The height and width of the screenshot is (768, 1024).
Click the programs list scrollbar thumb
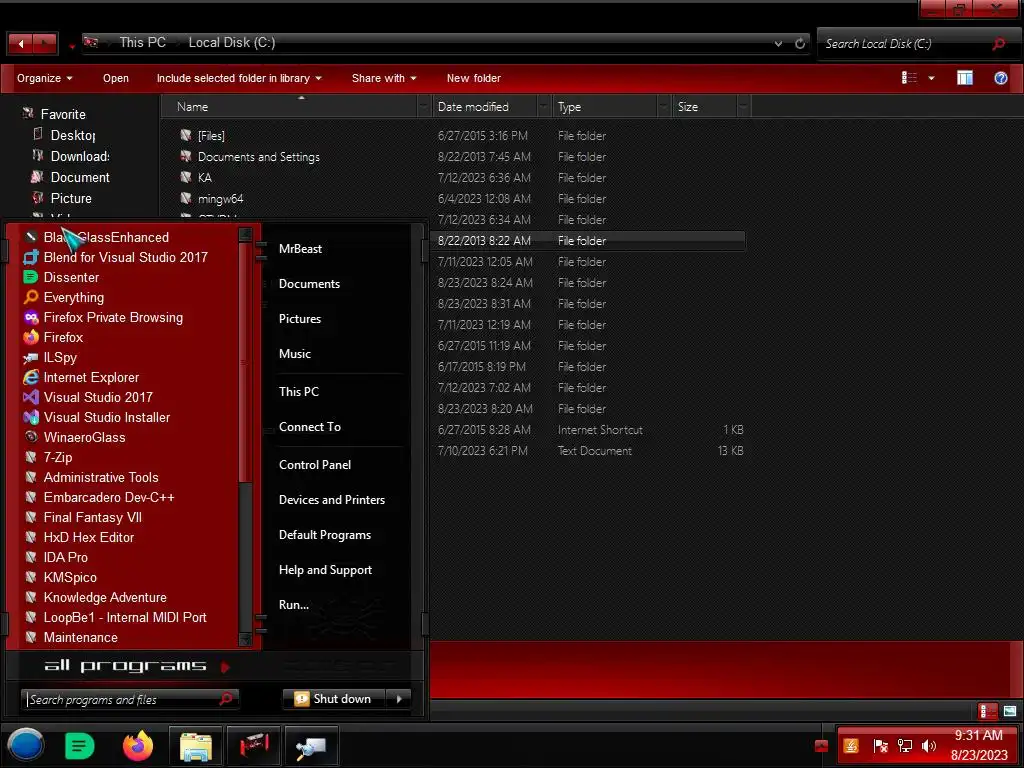(x=246, y=363)
